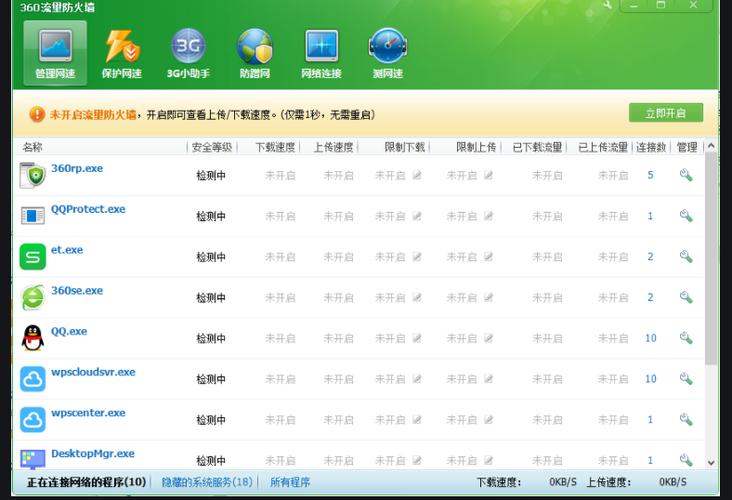Open settings via title bar wrench icon
Viewport: 732px width, 500px height.
click(608, 5)
